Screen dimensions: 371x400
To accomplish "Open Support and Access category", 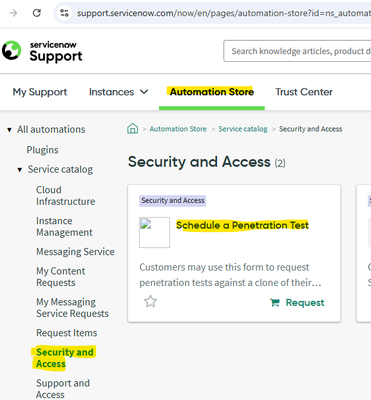I will 63,389.
